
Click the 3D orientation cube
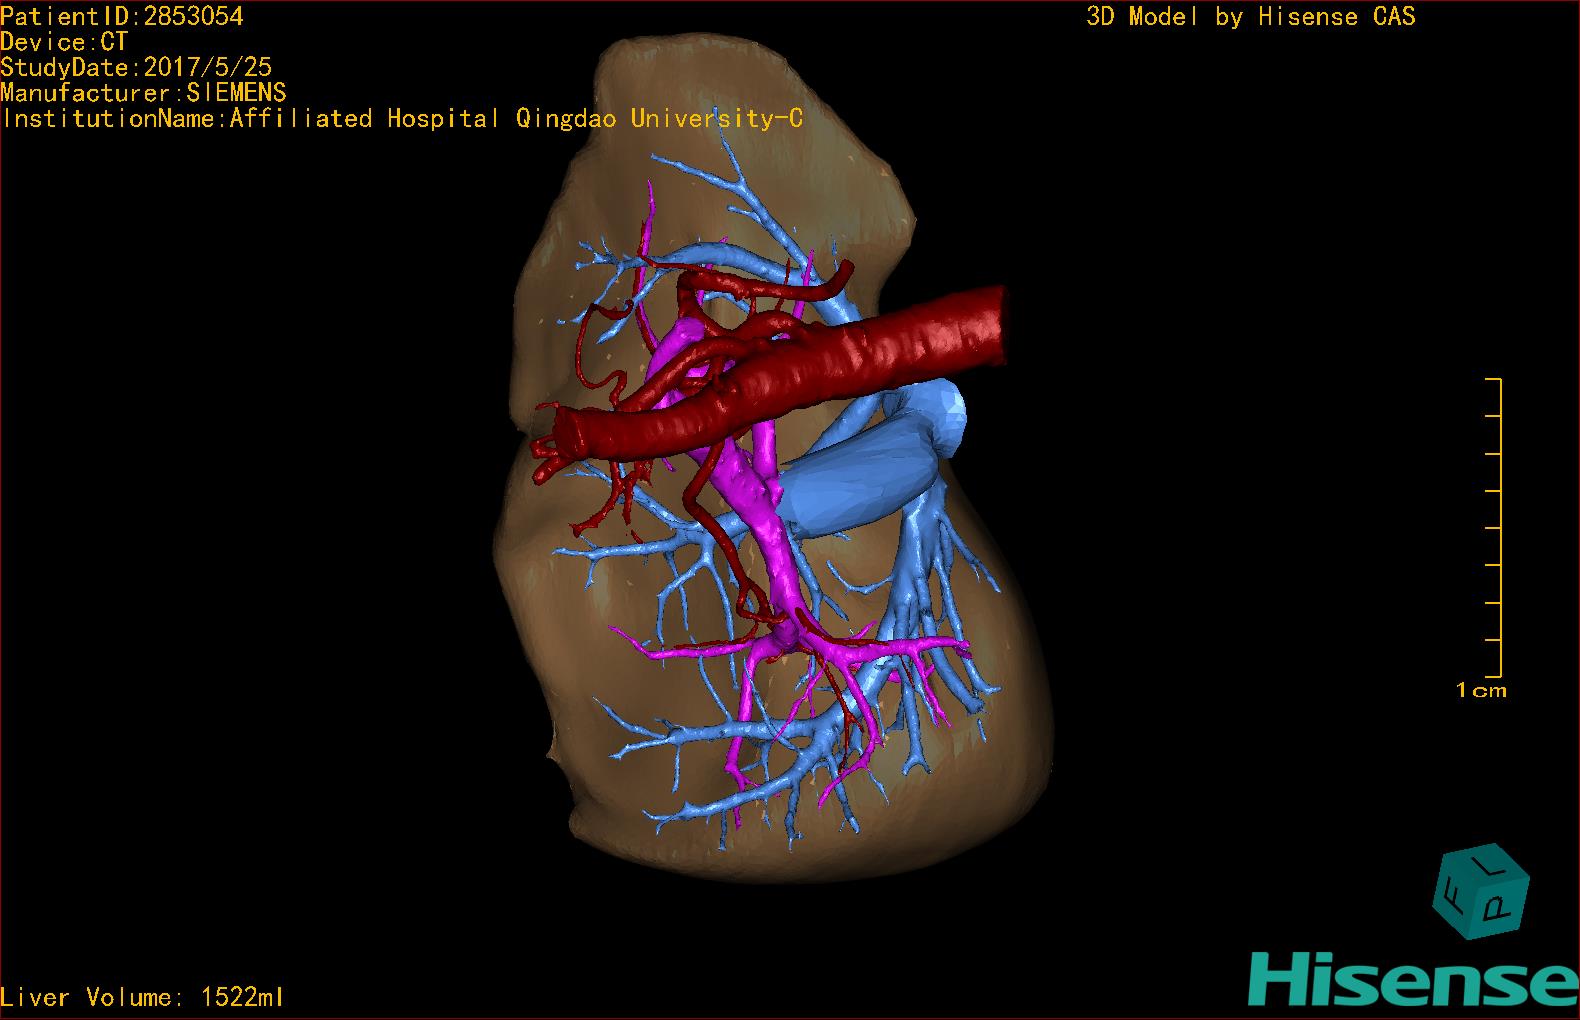pyautogui.click(x=1481, y=890)
